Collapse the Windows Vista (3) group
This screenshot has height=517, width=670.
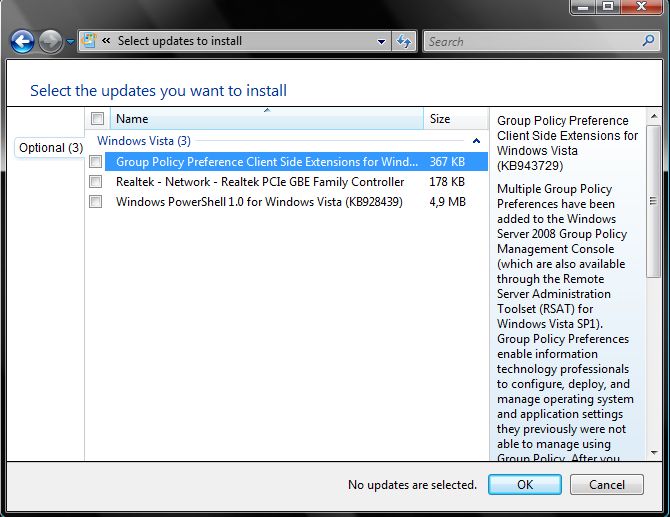[x=476, y=141]
